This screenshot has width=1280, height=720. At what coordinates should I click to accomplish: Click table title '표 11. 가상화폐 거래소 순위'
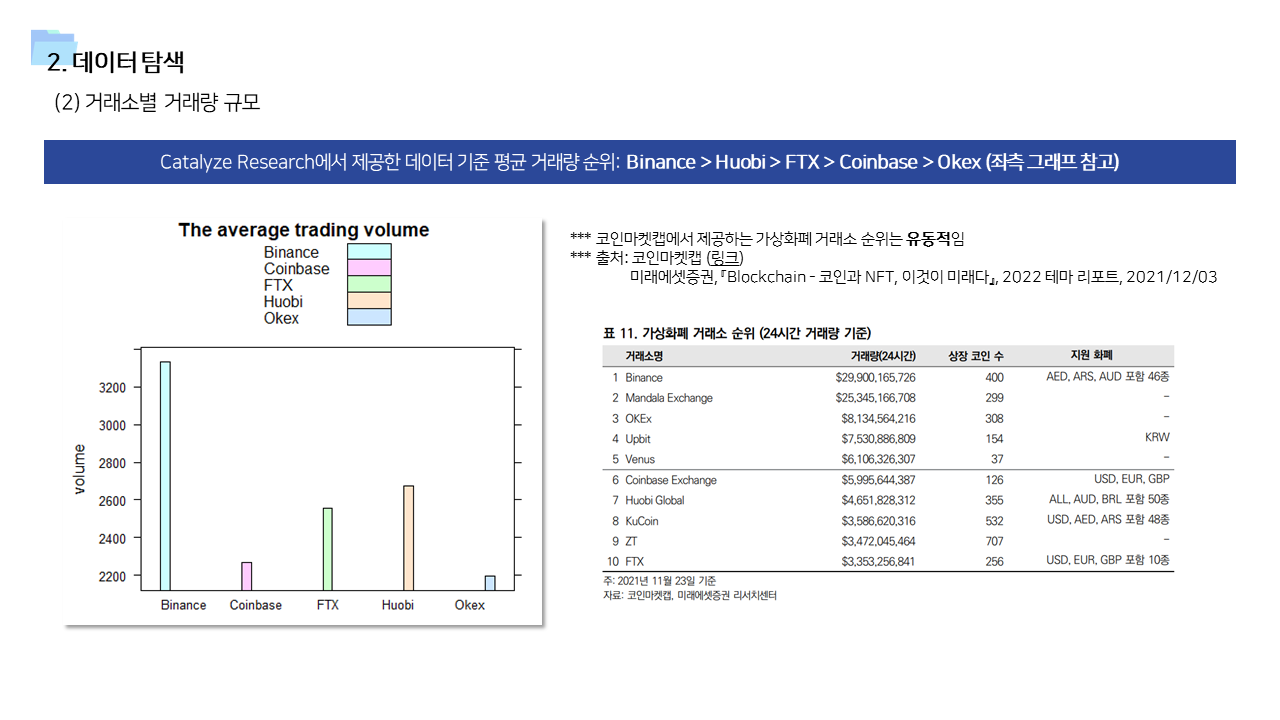(737, 332)
